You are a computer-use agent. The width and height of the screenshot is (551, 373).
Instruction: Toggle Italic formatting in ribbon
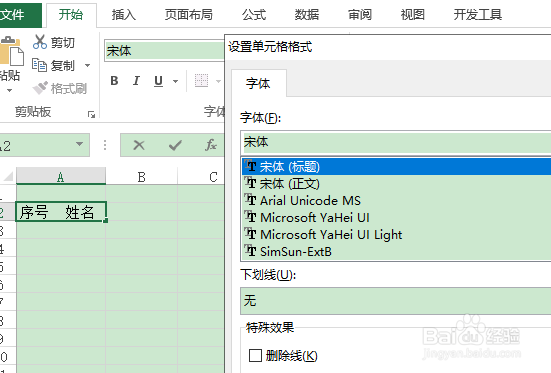click(x=136, y=81)
